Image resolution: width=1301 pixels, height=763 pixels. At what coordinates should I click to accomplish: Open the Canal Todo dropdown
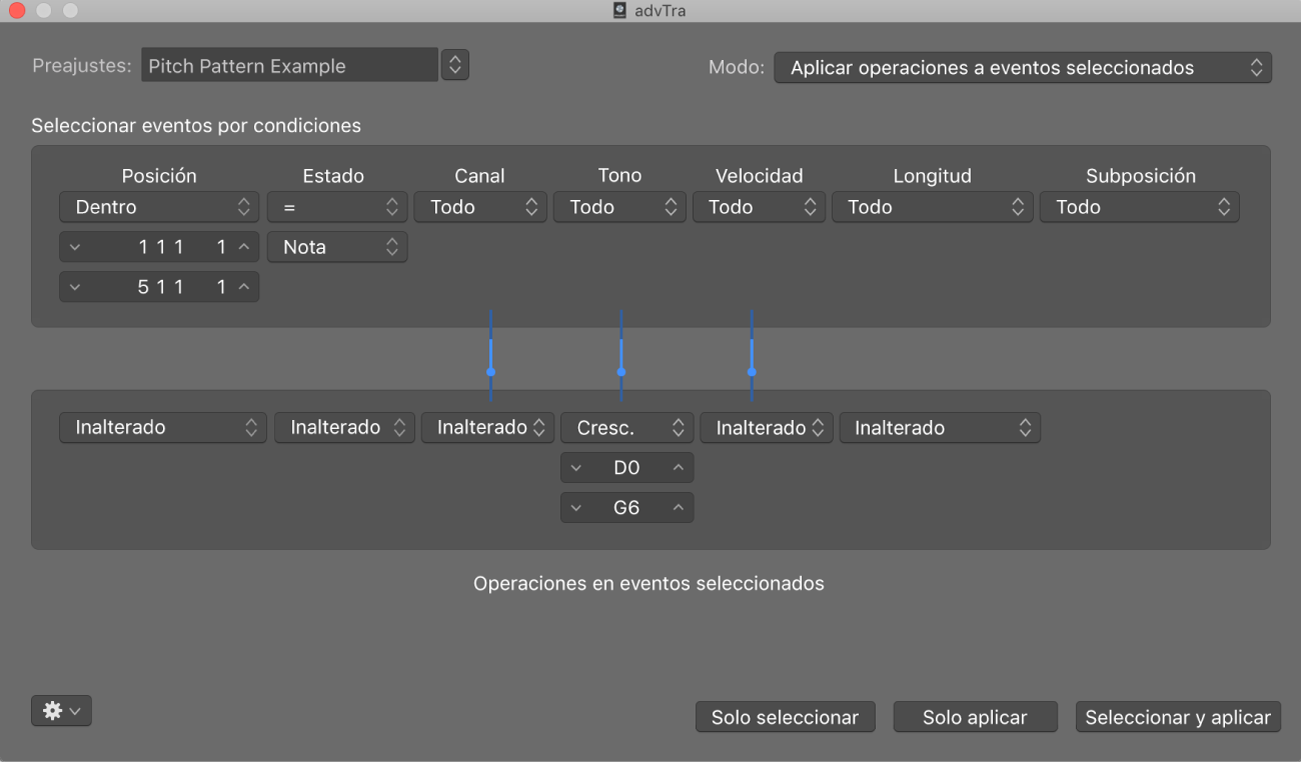[481, 207]
